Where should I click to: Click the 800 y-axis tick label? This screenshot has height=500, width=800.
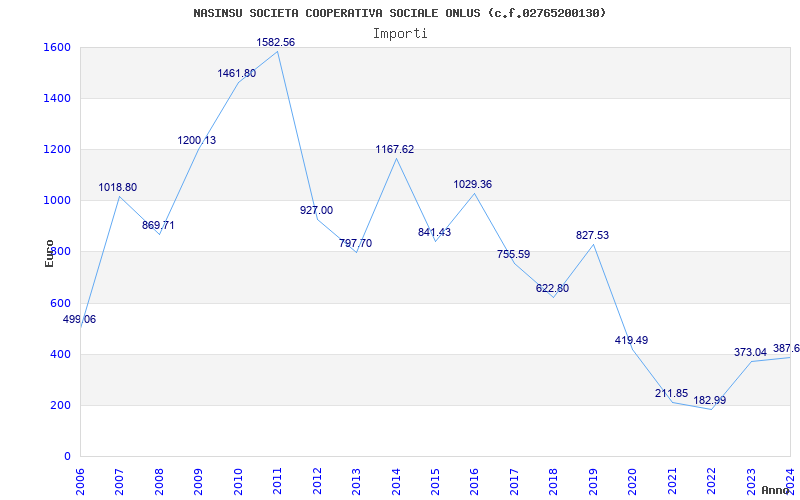(x=61, y=252)
